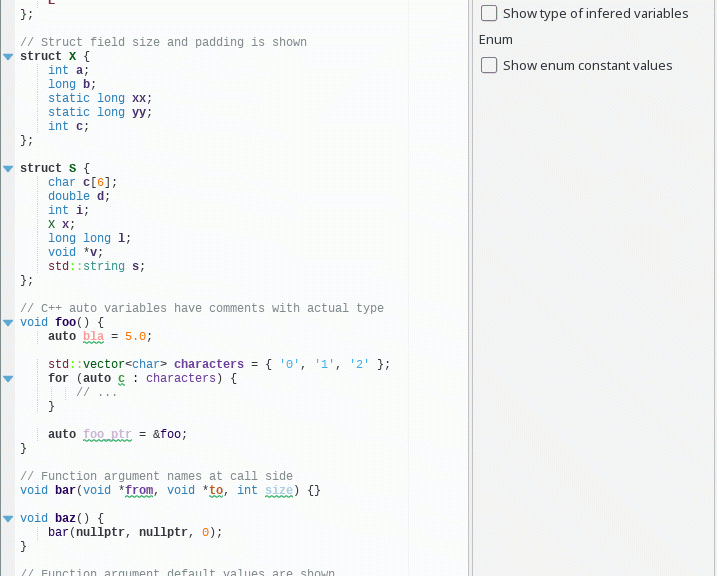Screen dimensions: 717x576
Task: Click the C++ auto variables comment
Action: (201, 308)
